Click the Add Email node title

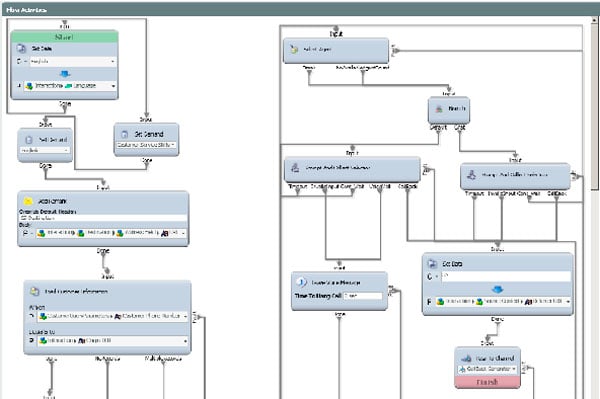52,201
